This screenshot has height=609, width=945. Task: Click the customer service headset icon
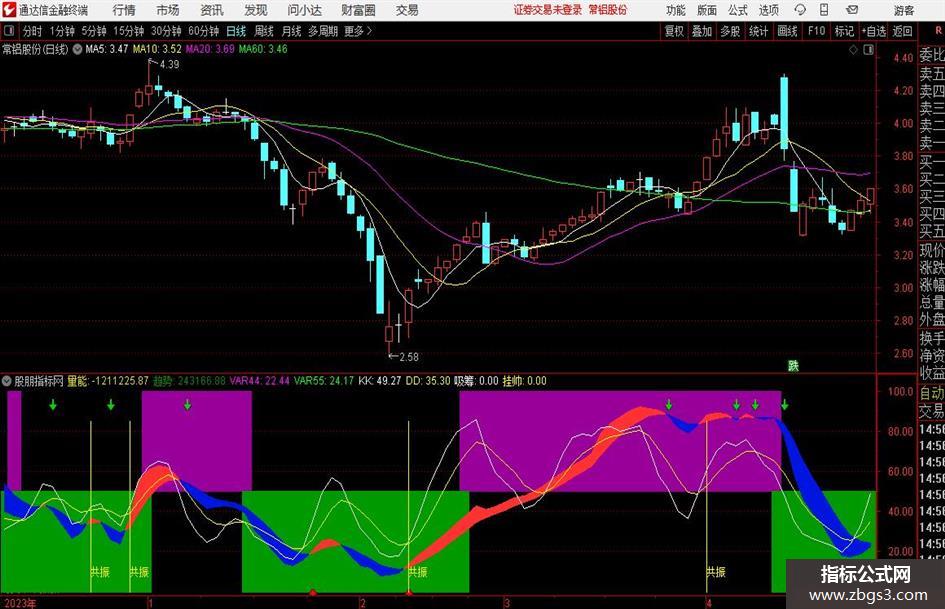point(800,10)
